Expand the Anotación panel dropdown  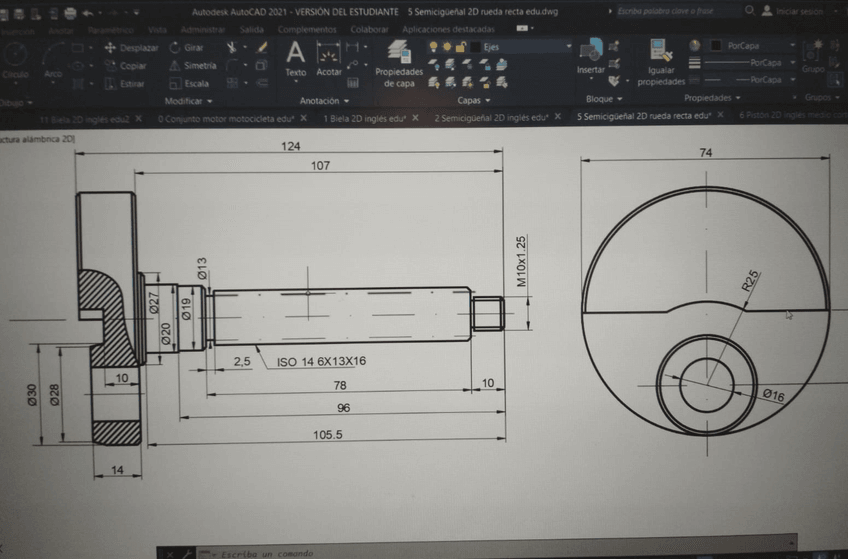[324, 101]
